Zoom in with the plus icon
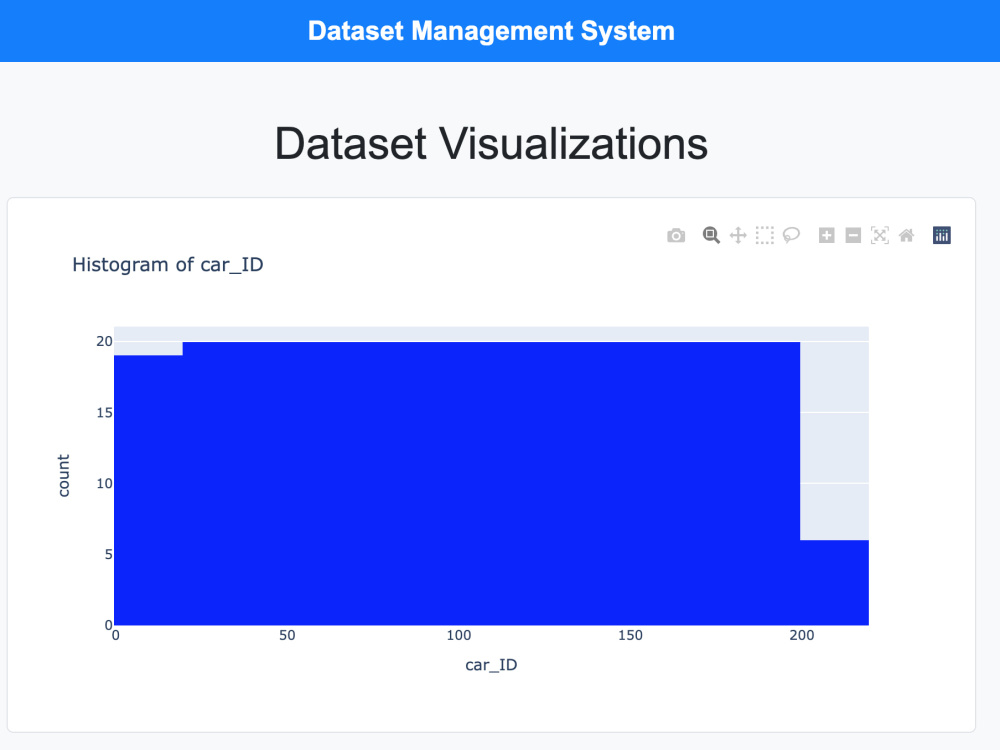Screen dimensions: 1000x750 [x=827, y=235]
